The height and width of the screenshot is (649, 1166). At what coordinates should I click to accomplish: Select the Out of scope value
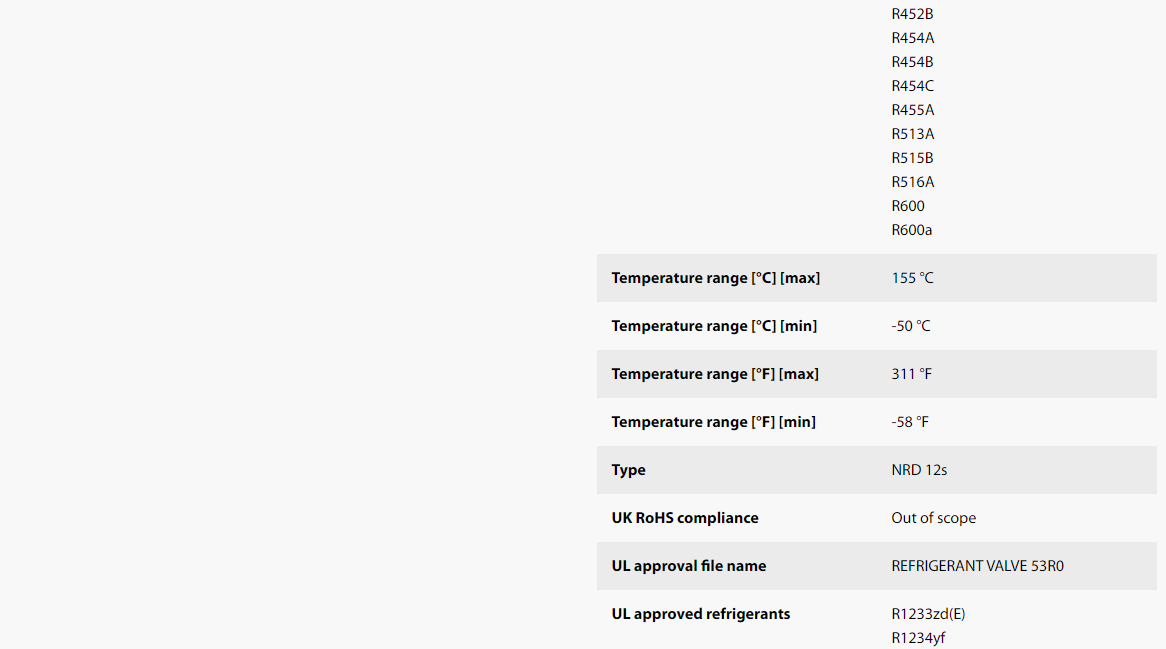(x=933, y=518)
